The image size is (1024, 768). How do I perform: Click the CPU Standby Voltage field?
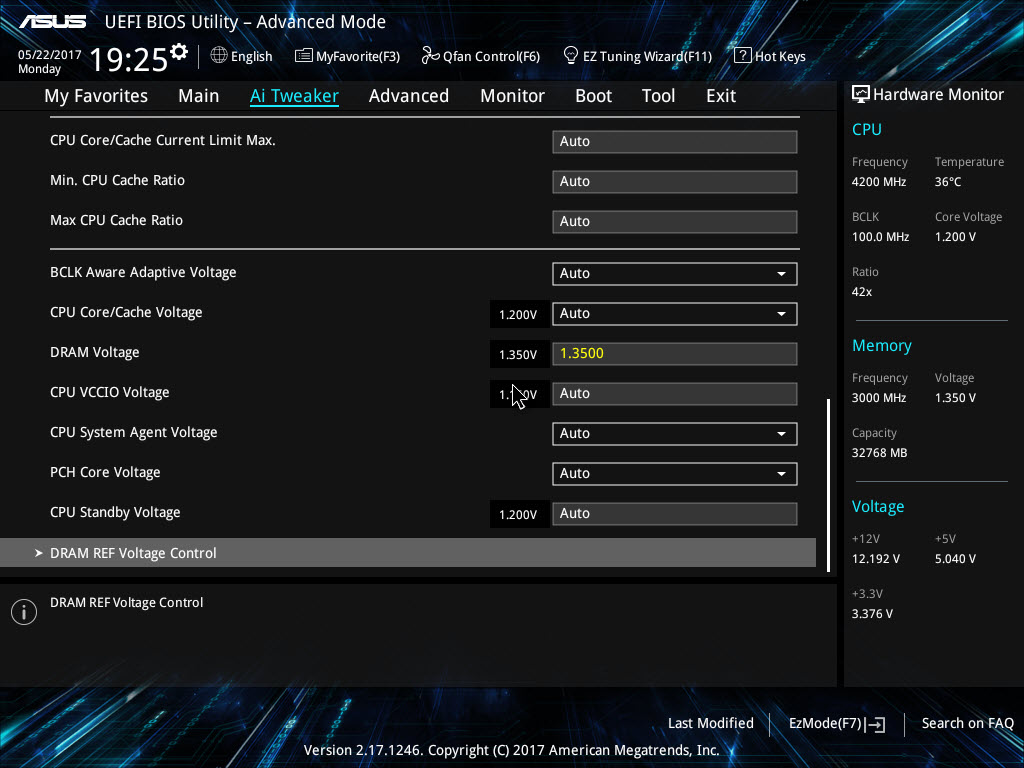pos(675,514)
